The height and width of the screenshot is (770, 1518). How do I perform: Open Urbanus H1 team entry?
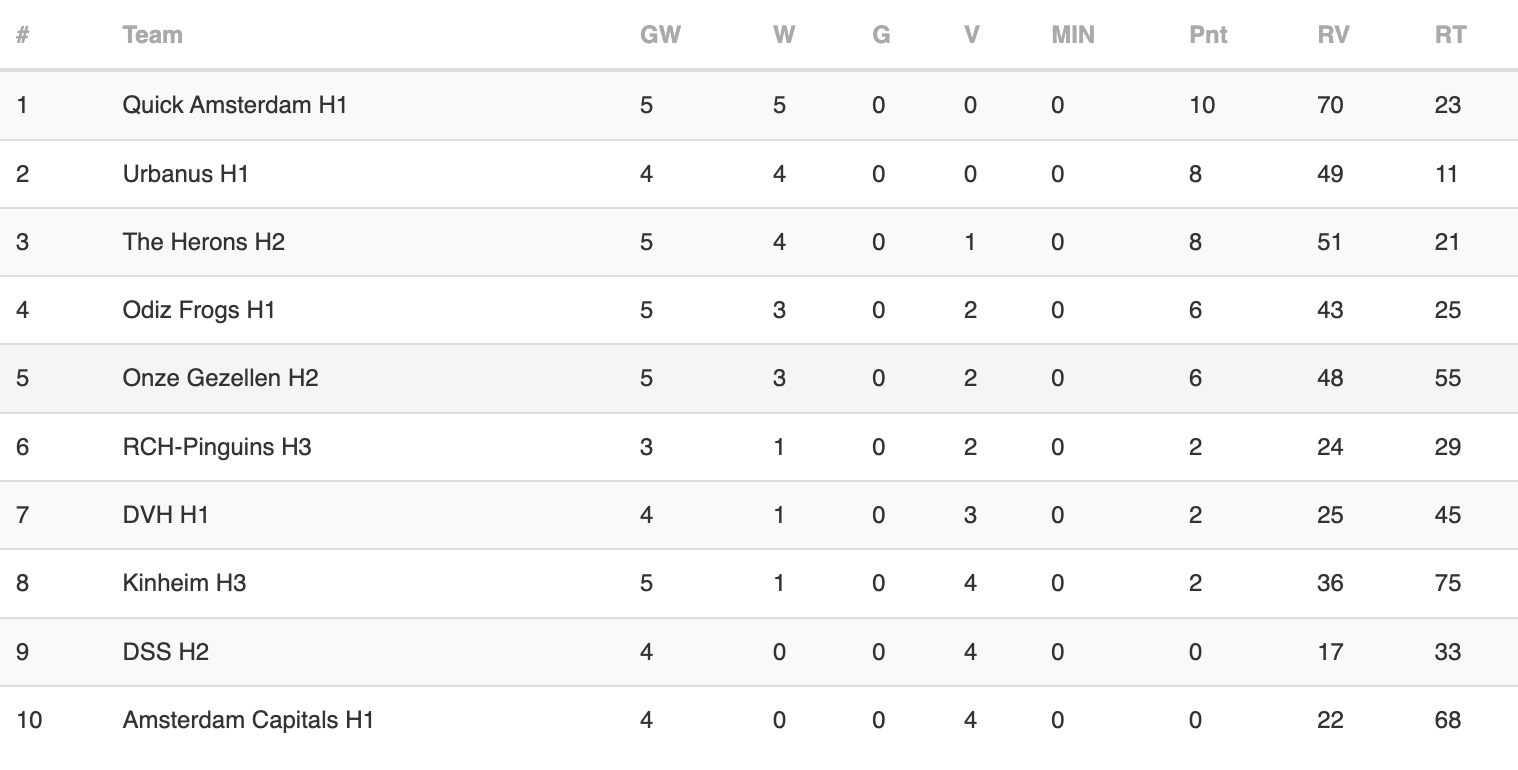pos(185,174)
